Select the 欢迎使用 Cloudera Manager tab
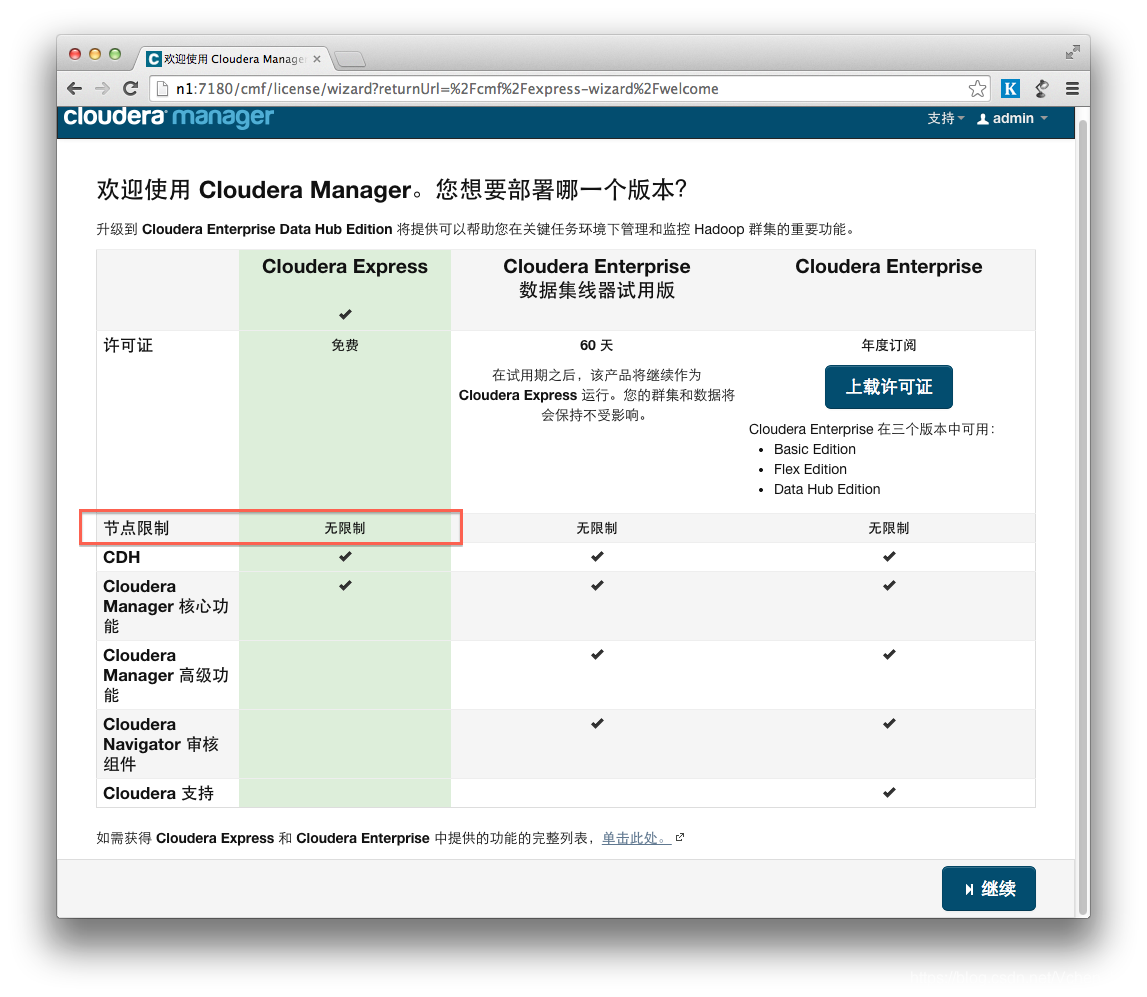Viewport: 1147px width, 997px height. (x=233, y=59)
